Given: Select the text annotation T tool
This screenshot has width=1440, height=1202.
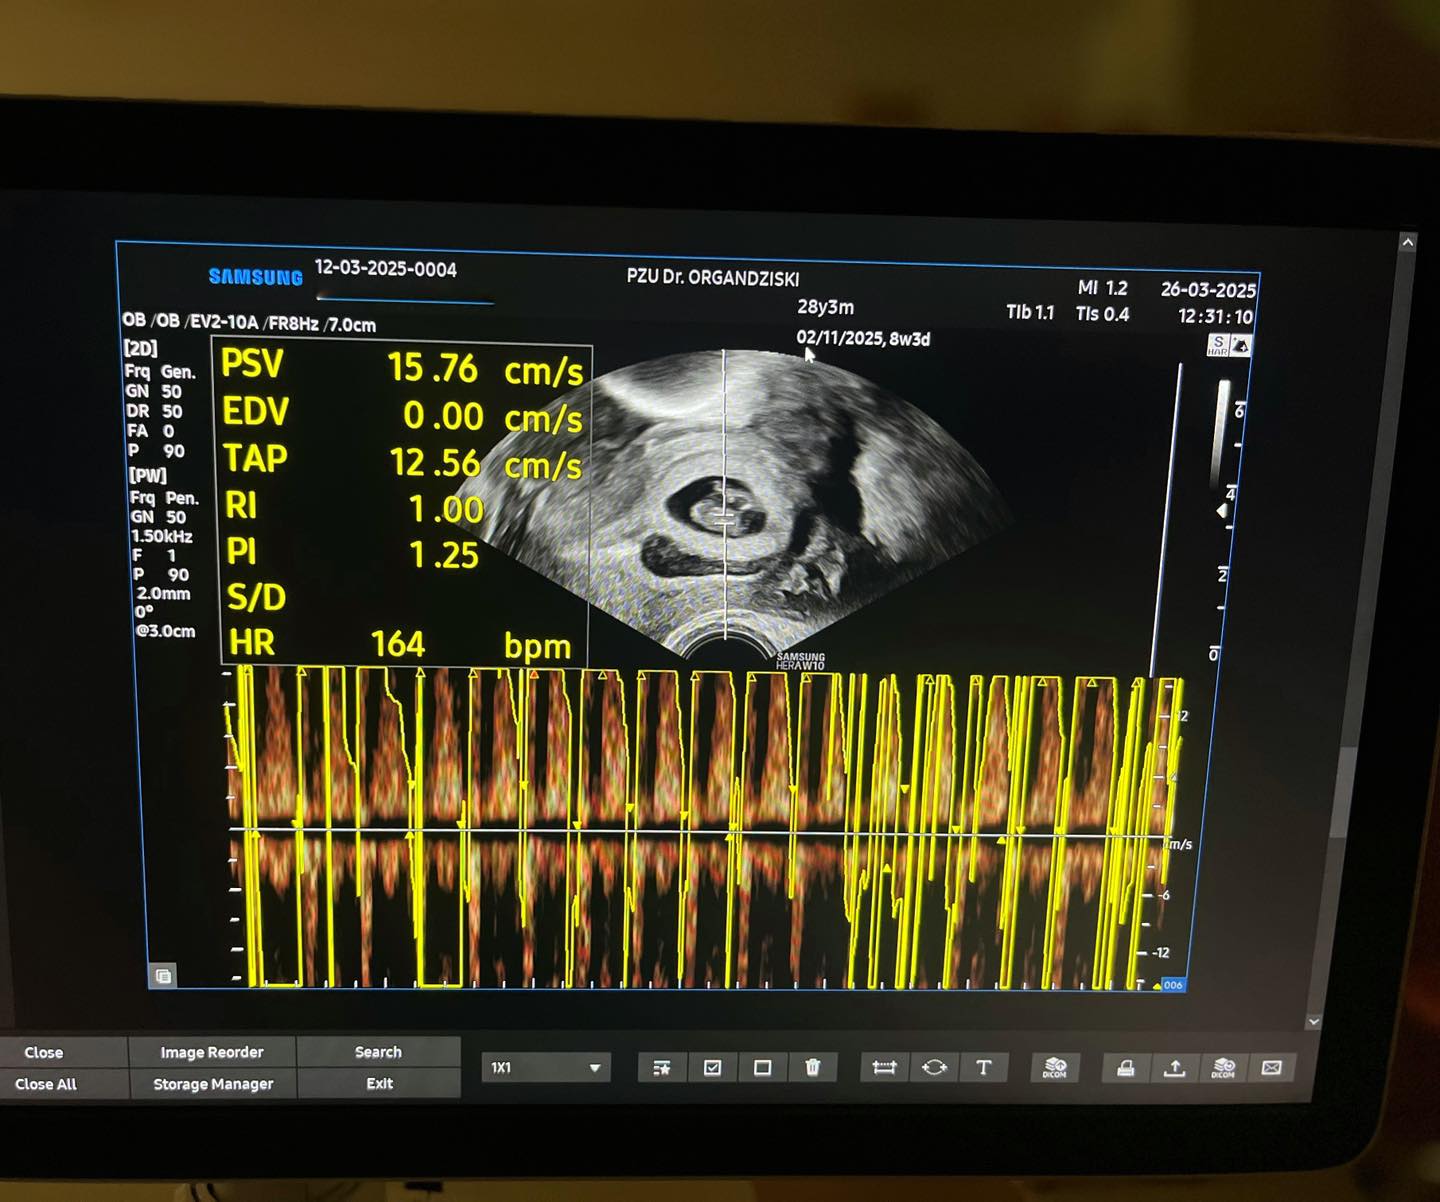Looking at the screenshot, I should (x=983, y=1068).
